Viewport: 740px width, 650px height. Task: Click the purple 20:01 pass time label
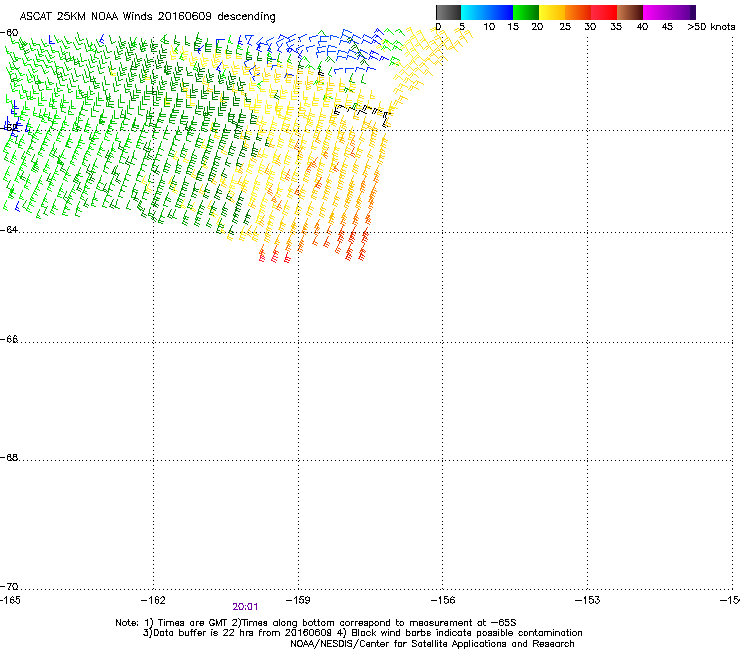(245, 607)
